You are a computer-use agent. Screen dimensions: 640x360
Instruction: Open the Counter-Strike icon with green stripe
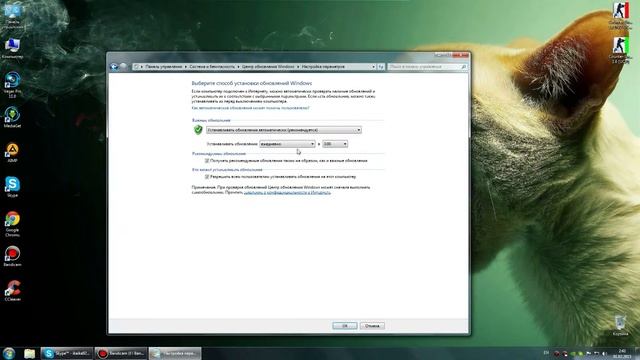pos(620,50)
